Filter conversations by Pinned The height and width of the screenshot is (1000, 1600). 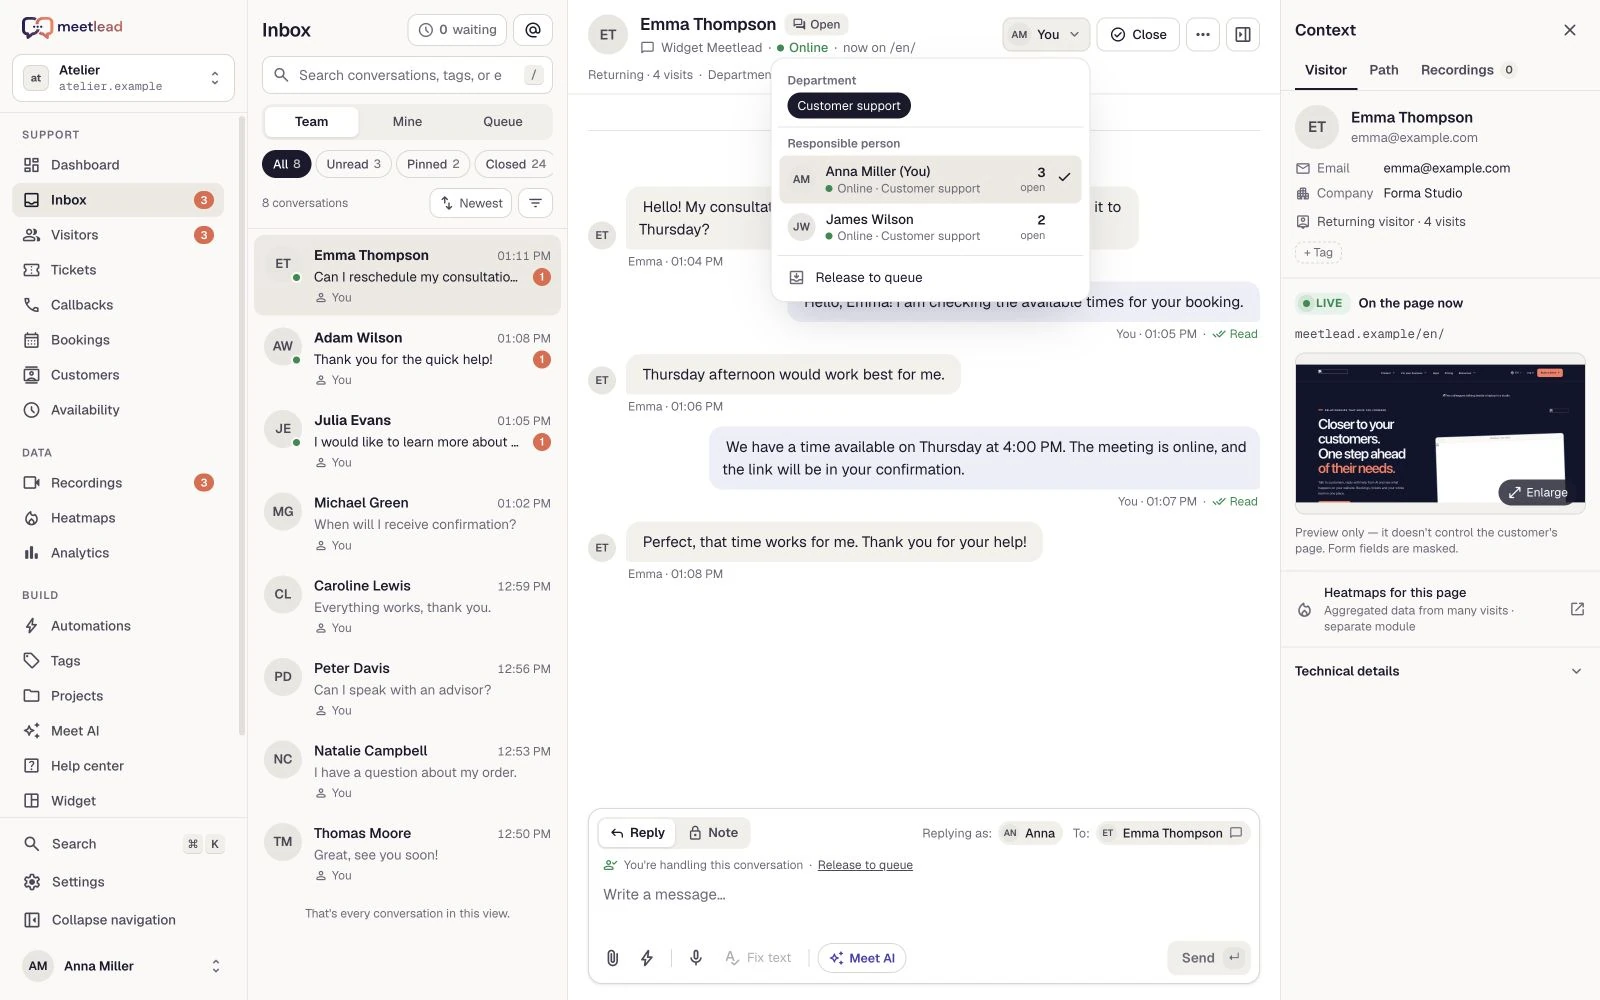pyautogui.click(x=433, y=164)
